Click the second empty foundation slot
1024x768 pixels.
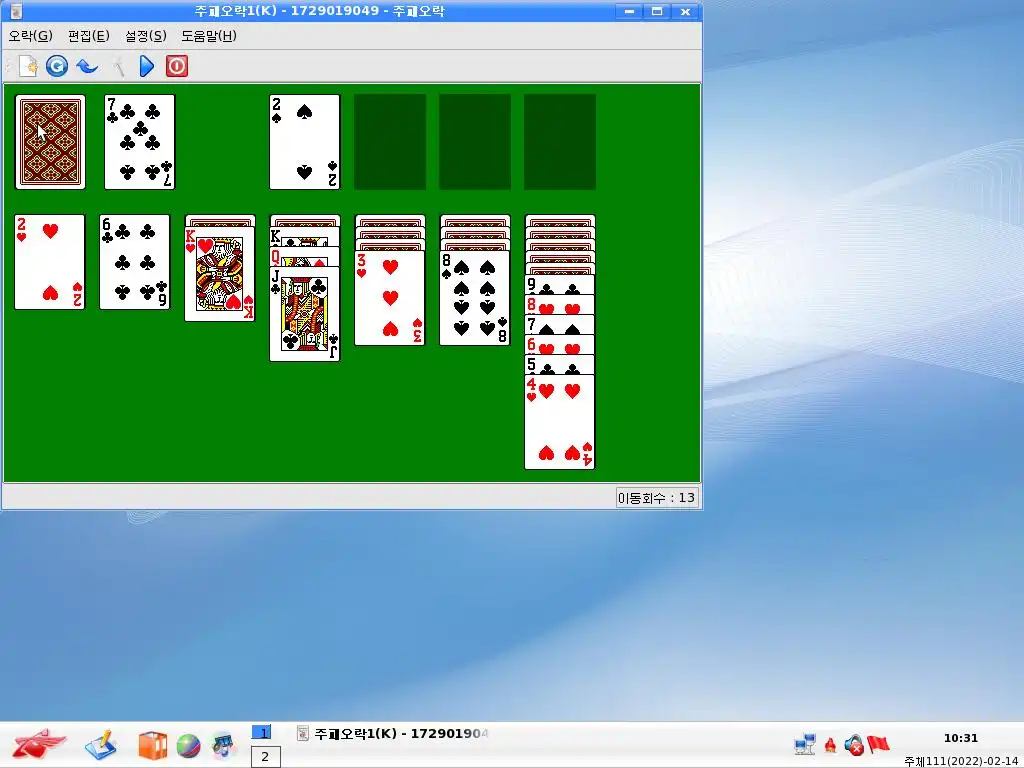[390, 142]
